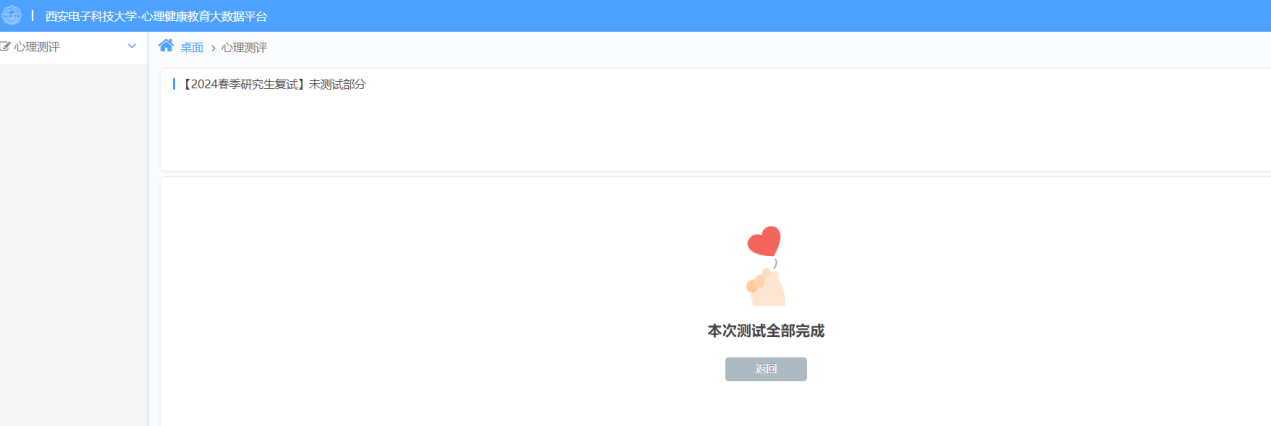
Task: Click the empty white area beneath the 返回 button
Action: (766, 405)
